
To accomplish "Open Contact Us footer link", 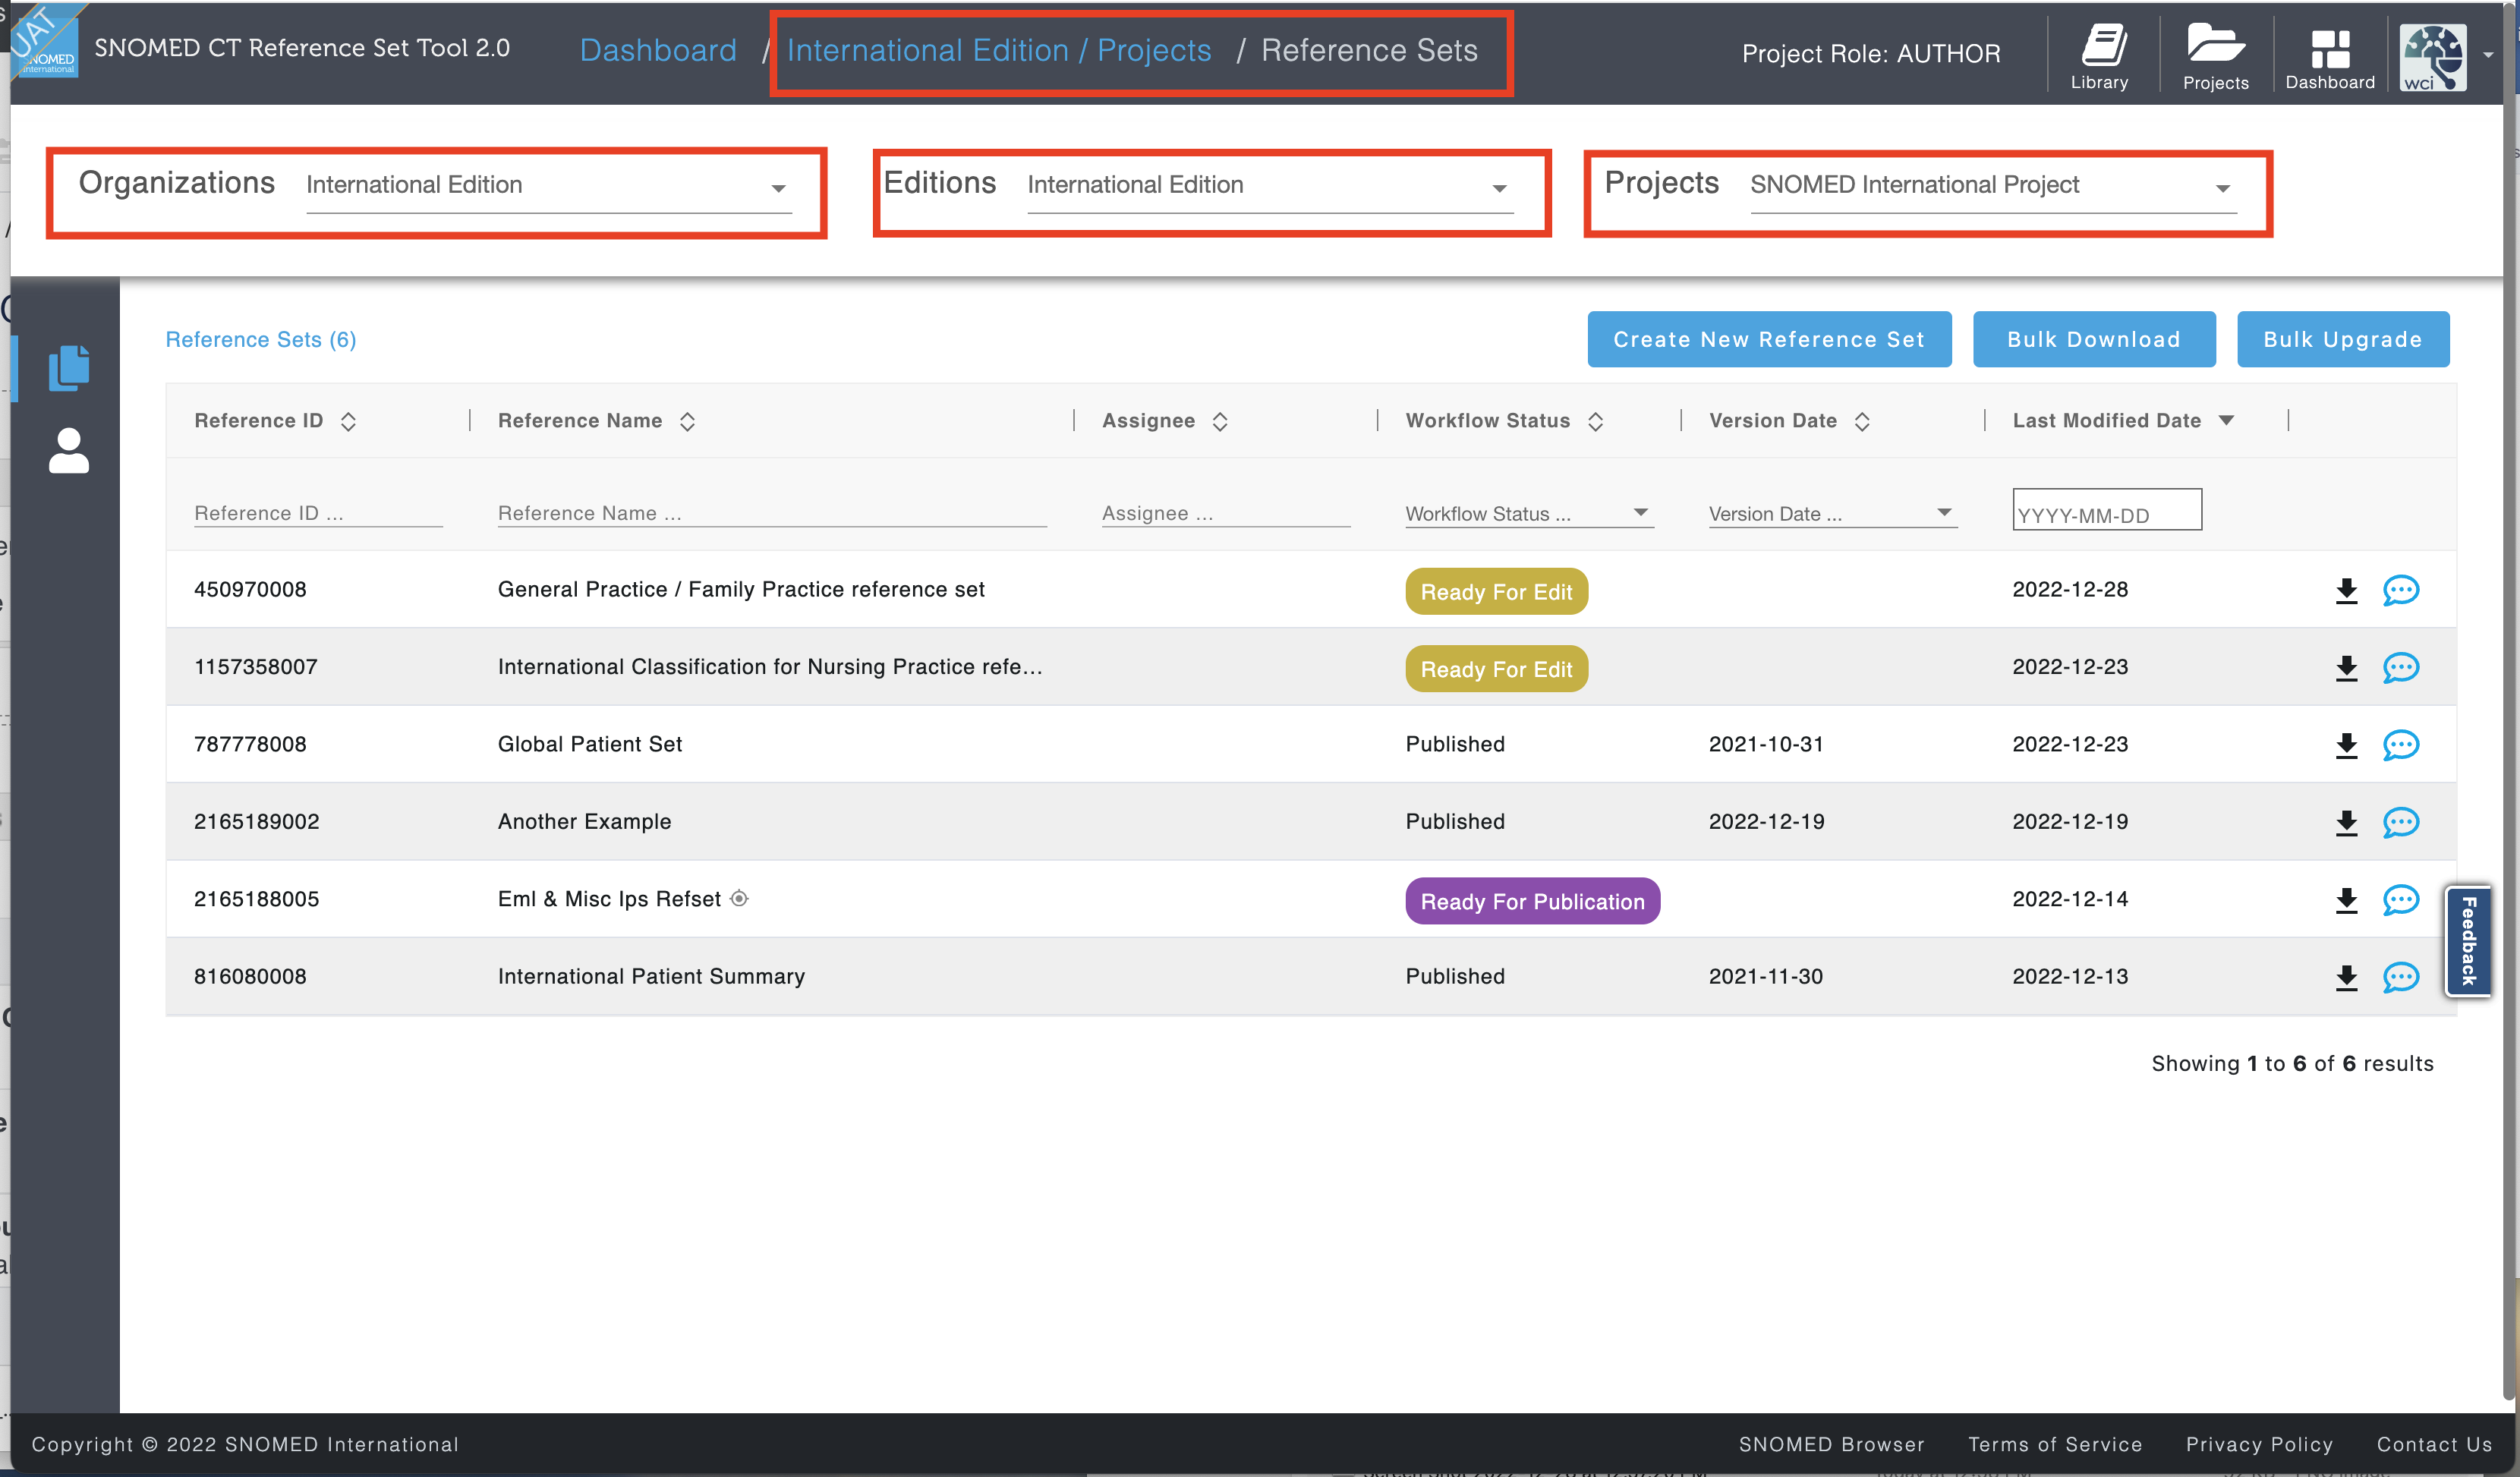I will coord(2434,1444).
